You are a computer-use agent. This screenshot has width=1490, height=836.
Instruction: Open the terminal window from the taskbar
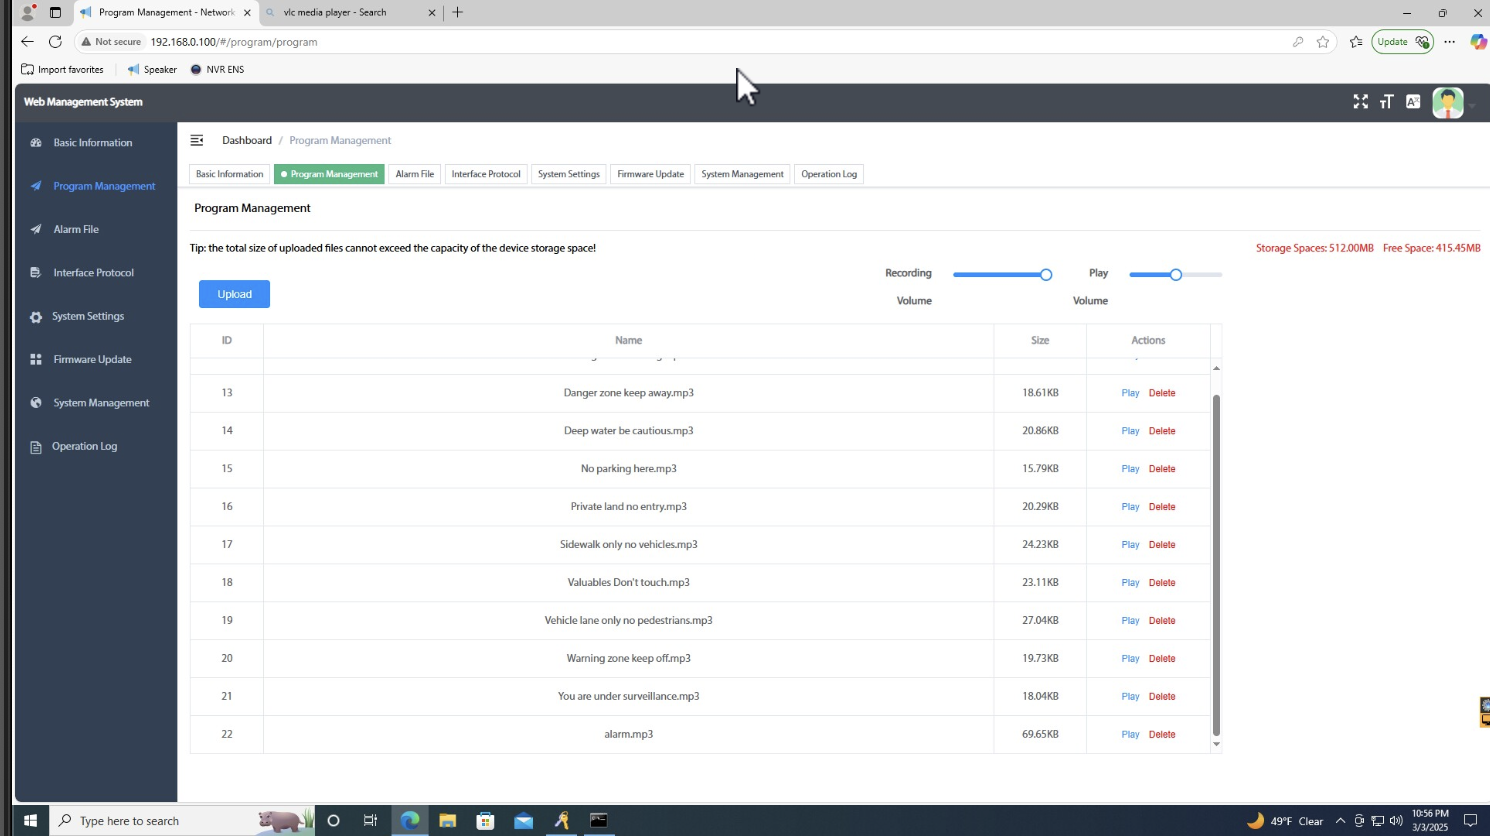point(598,820)
